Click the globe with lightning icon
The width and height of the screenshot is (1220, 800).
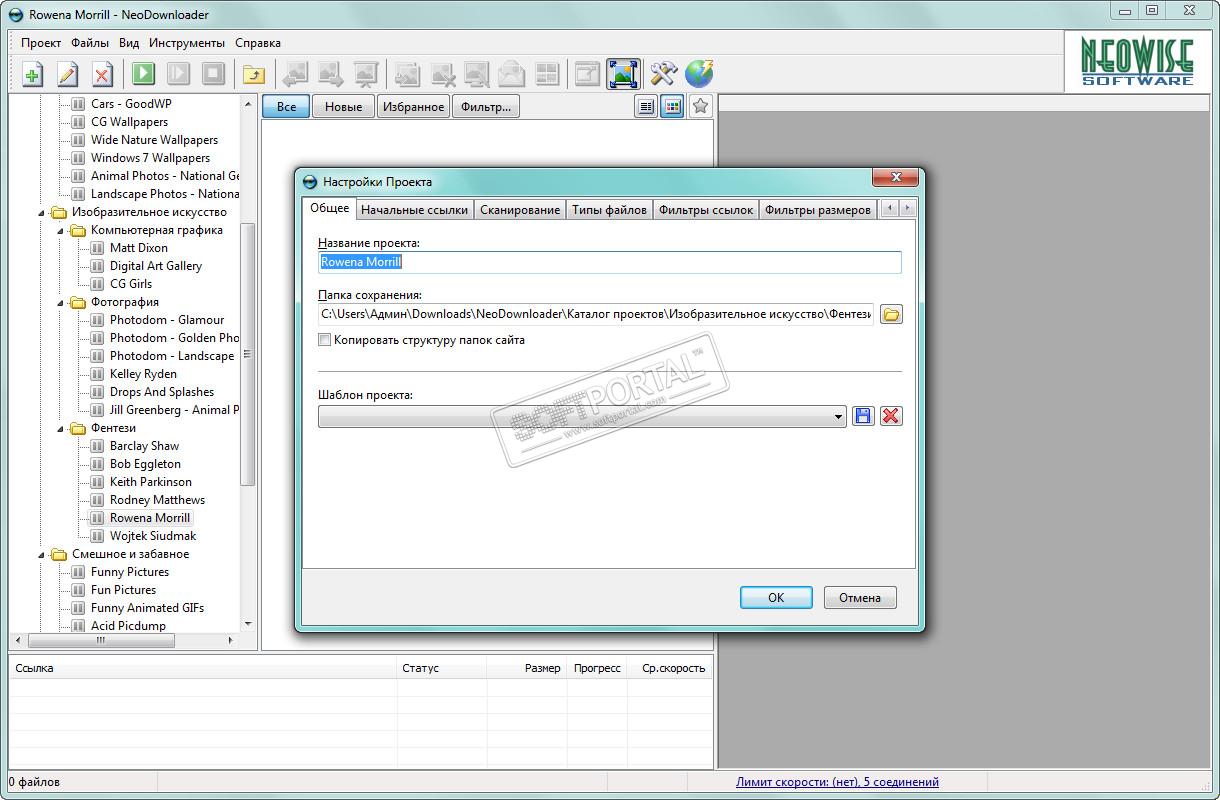(x=699, y=74)
